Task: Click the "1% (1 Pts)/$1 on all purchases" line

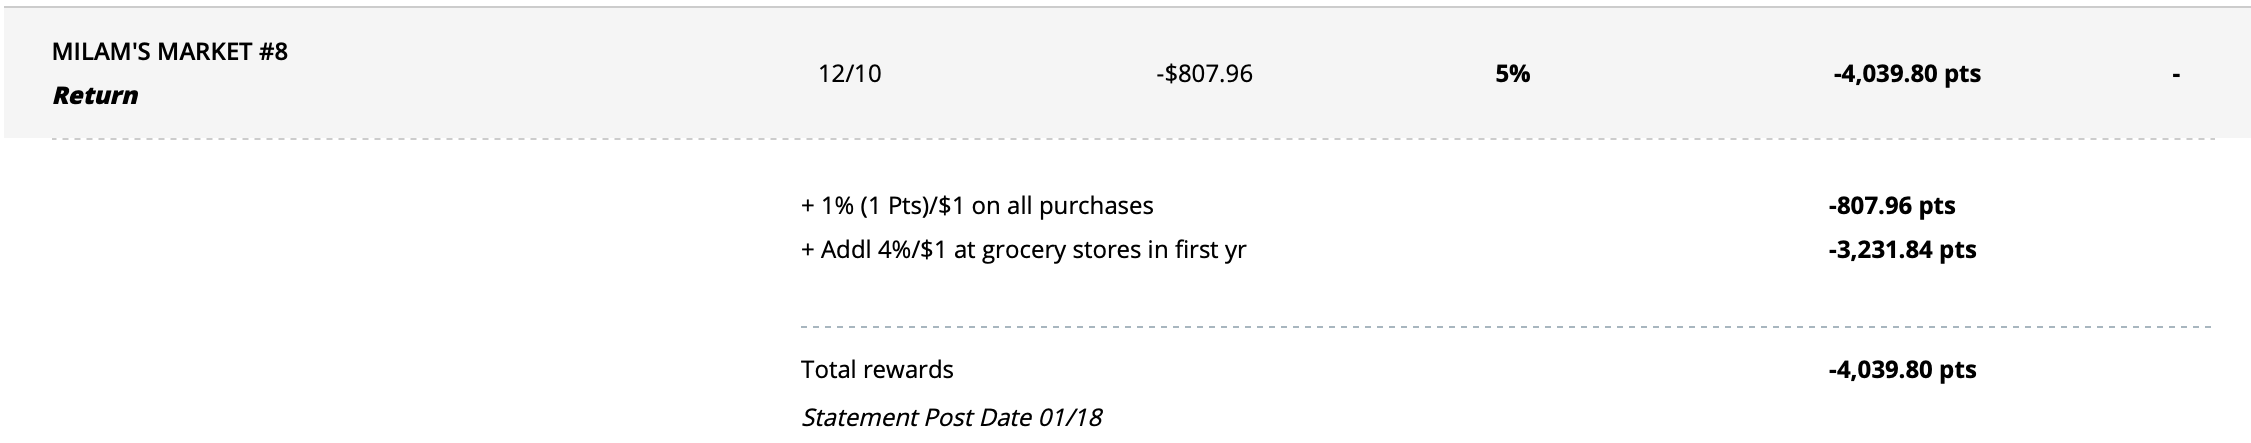Action: tap(985, 206)
